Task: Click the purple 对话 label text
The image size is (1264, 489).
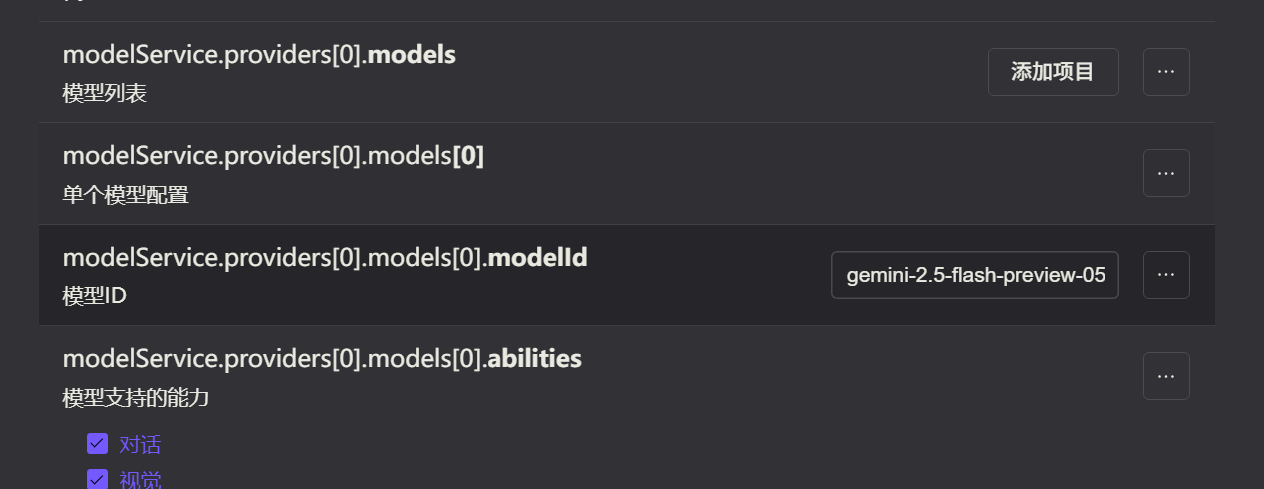Action: 140,445
